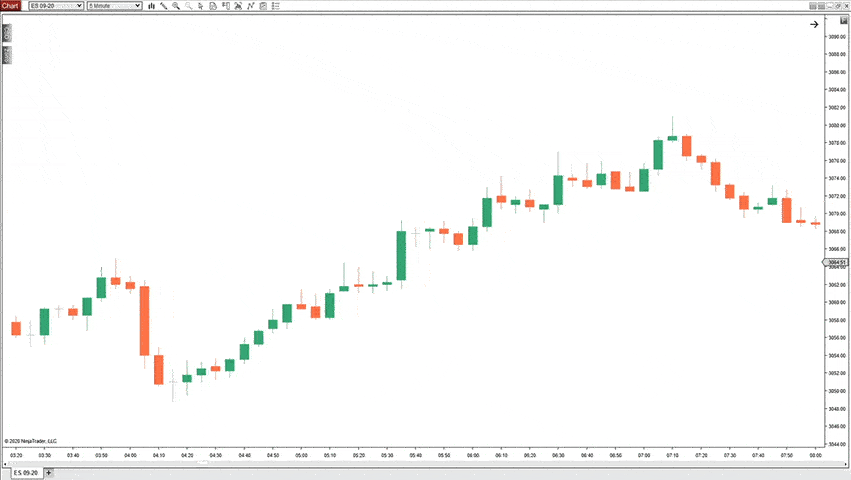This screenshot has height=480, width=851.
Task: Click the 3090.00 price axis label
Action: (837, 37)
